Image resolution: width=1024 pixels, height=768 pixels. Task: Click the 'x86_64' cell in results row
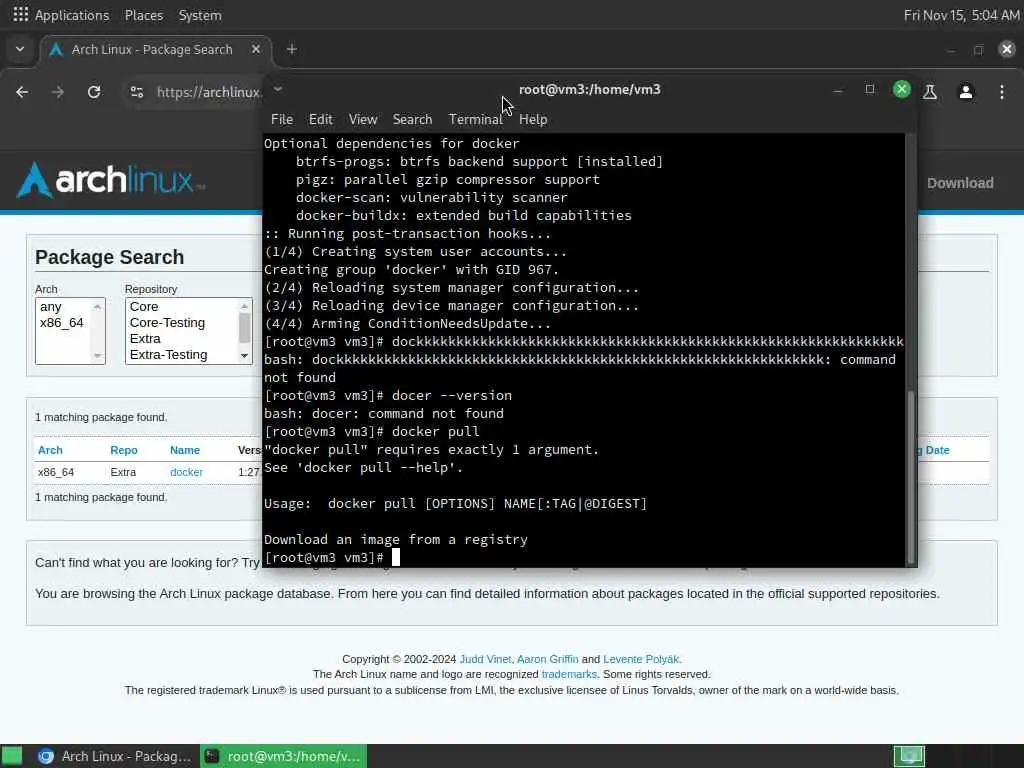click(x=56, y=472)
